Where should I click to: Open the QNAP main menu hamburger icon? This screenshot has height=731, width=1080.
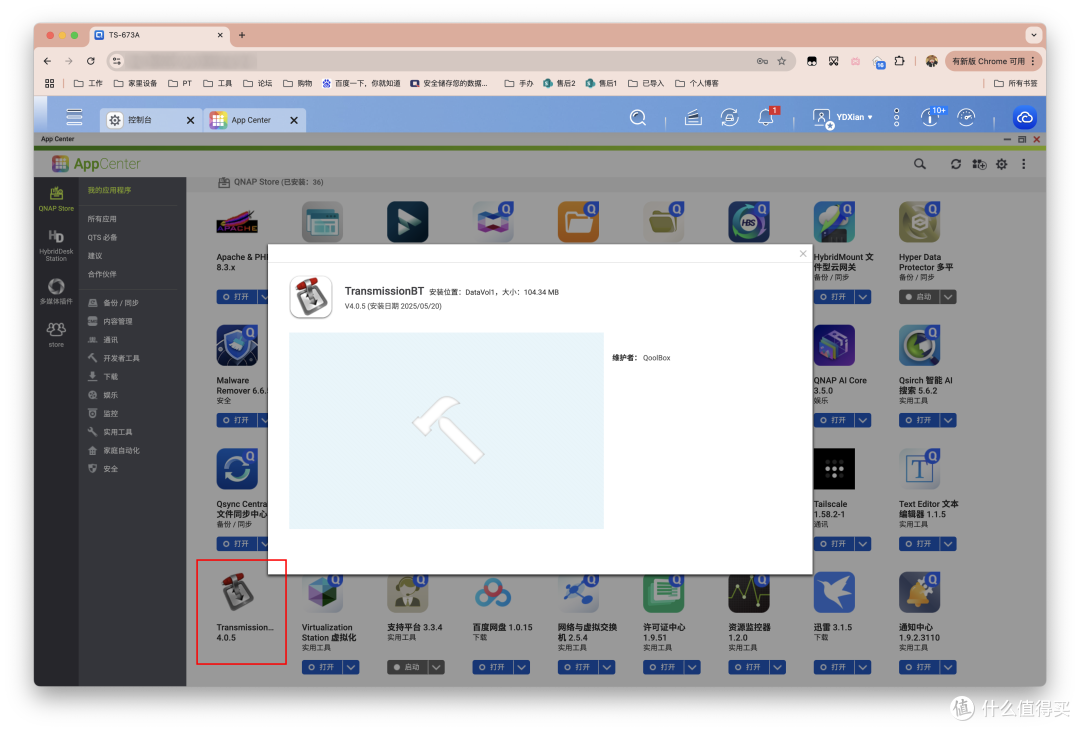pos(74,118)
